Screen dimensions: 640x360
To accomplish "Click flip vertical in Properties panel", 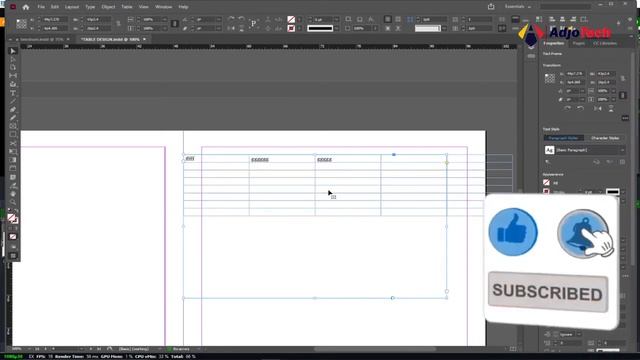I will click(611, 109).
